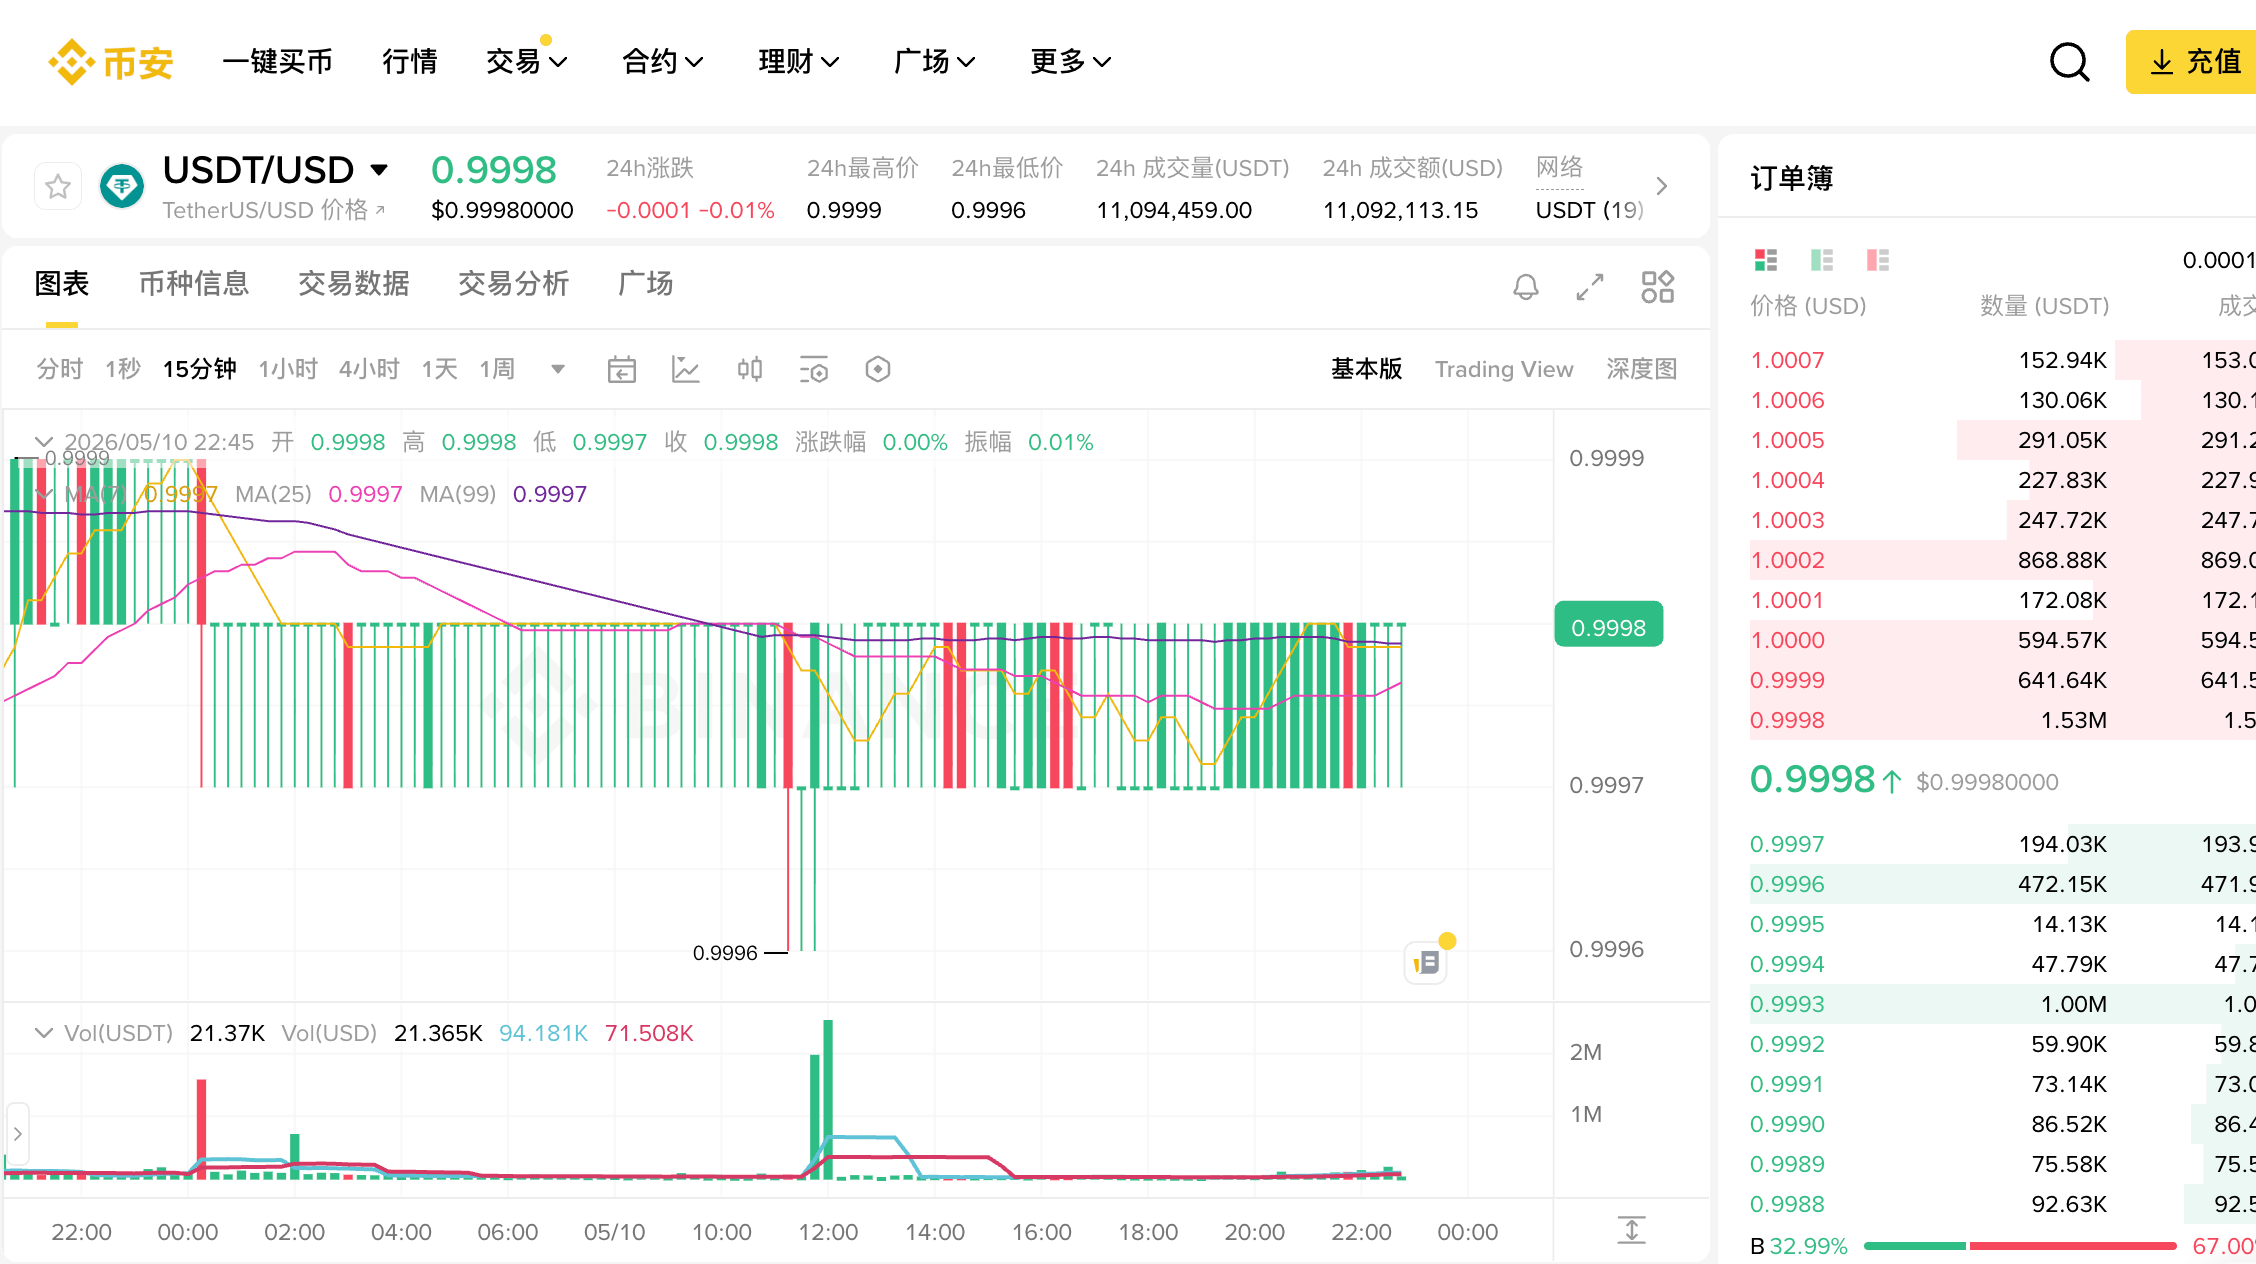Select the 1小时 interval
This screenshot has height=1264, width=2256.
click(288, 369)
